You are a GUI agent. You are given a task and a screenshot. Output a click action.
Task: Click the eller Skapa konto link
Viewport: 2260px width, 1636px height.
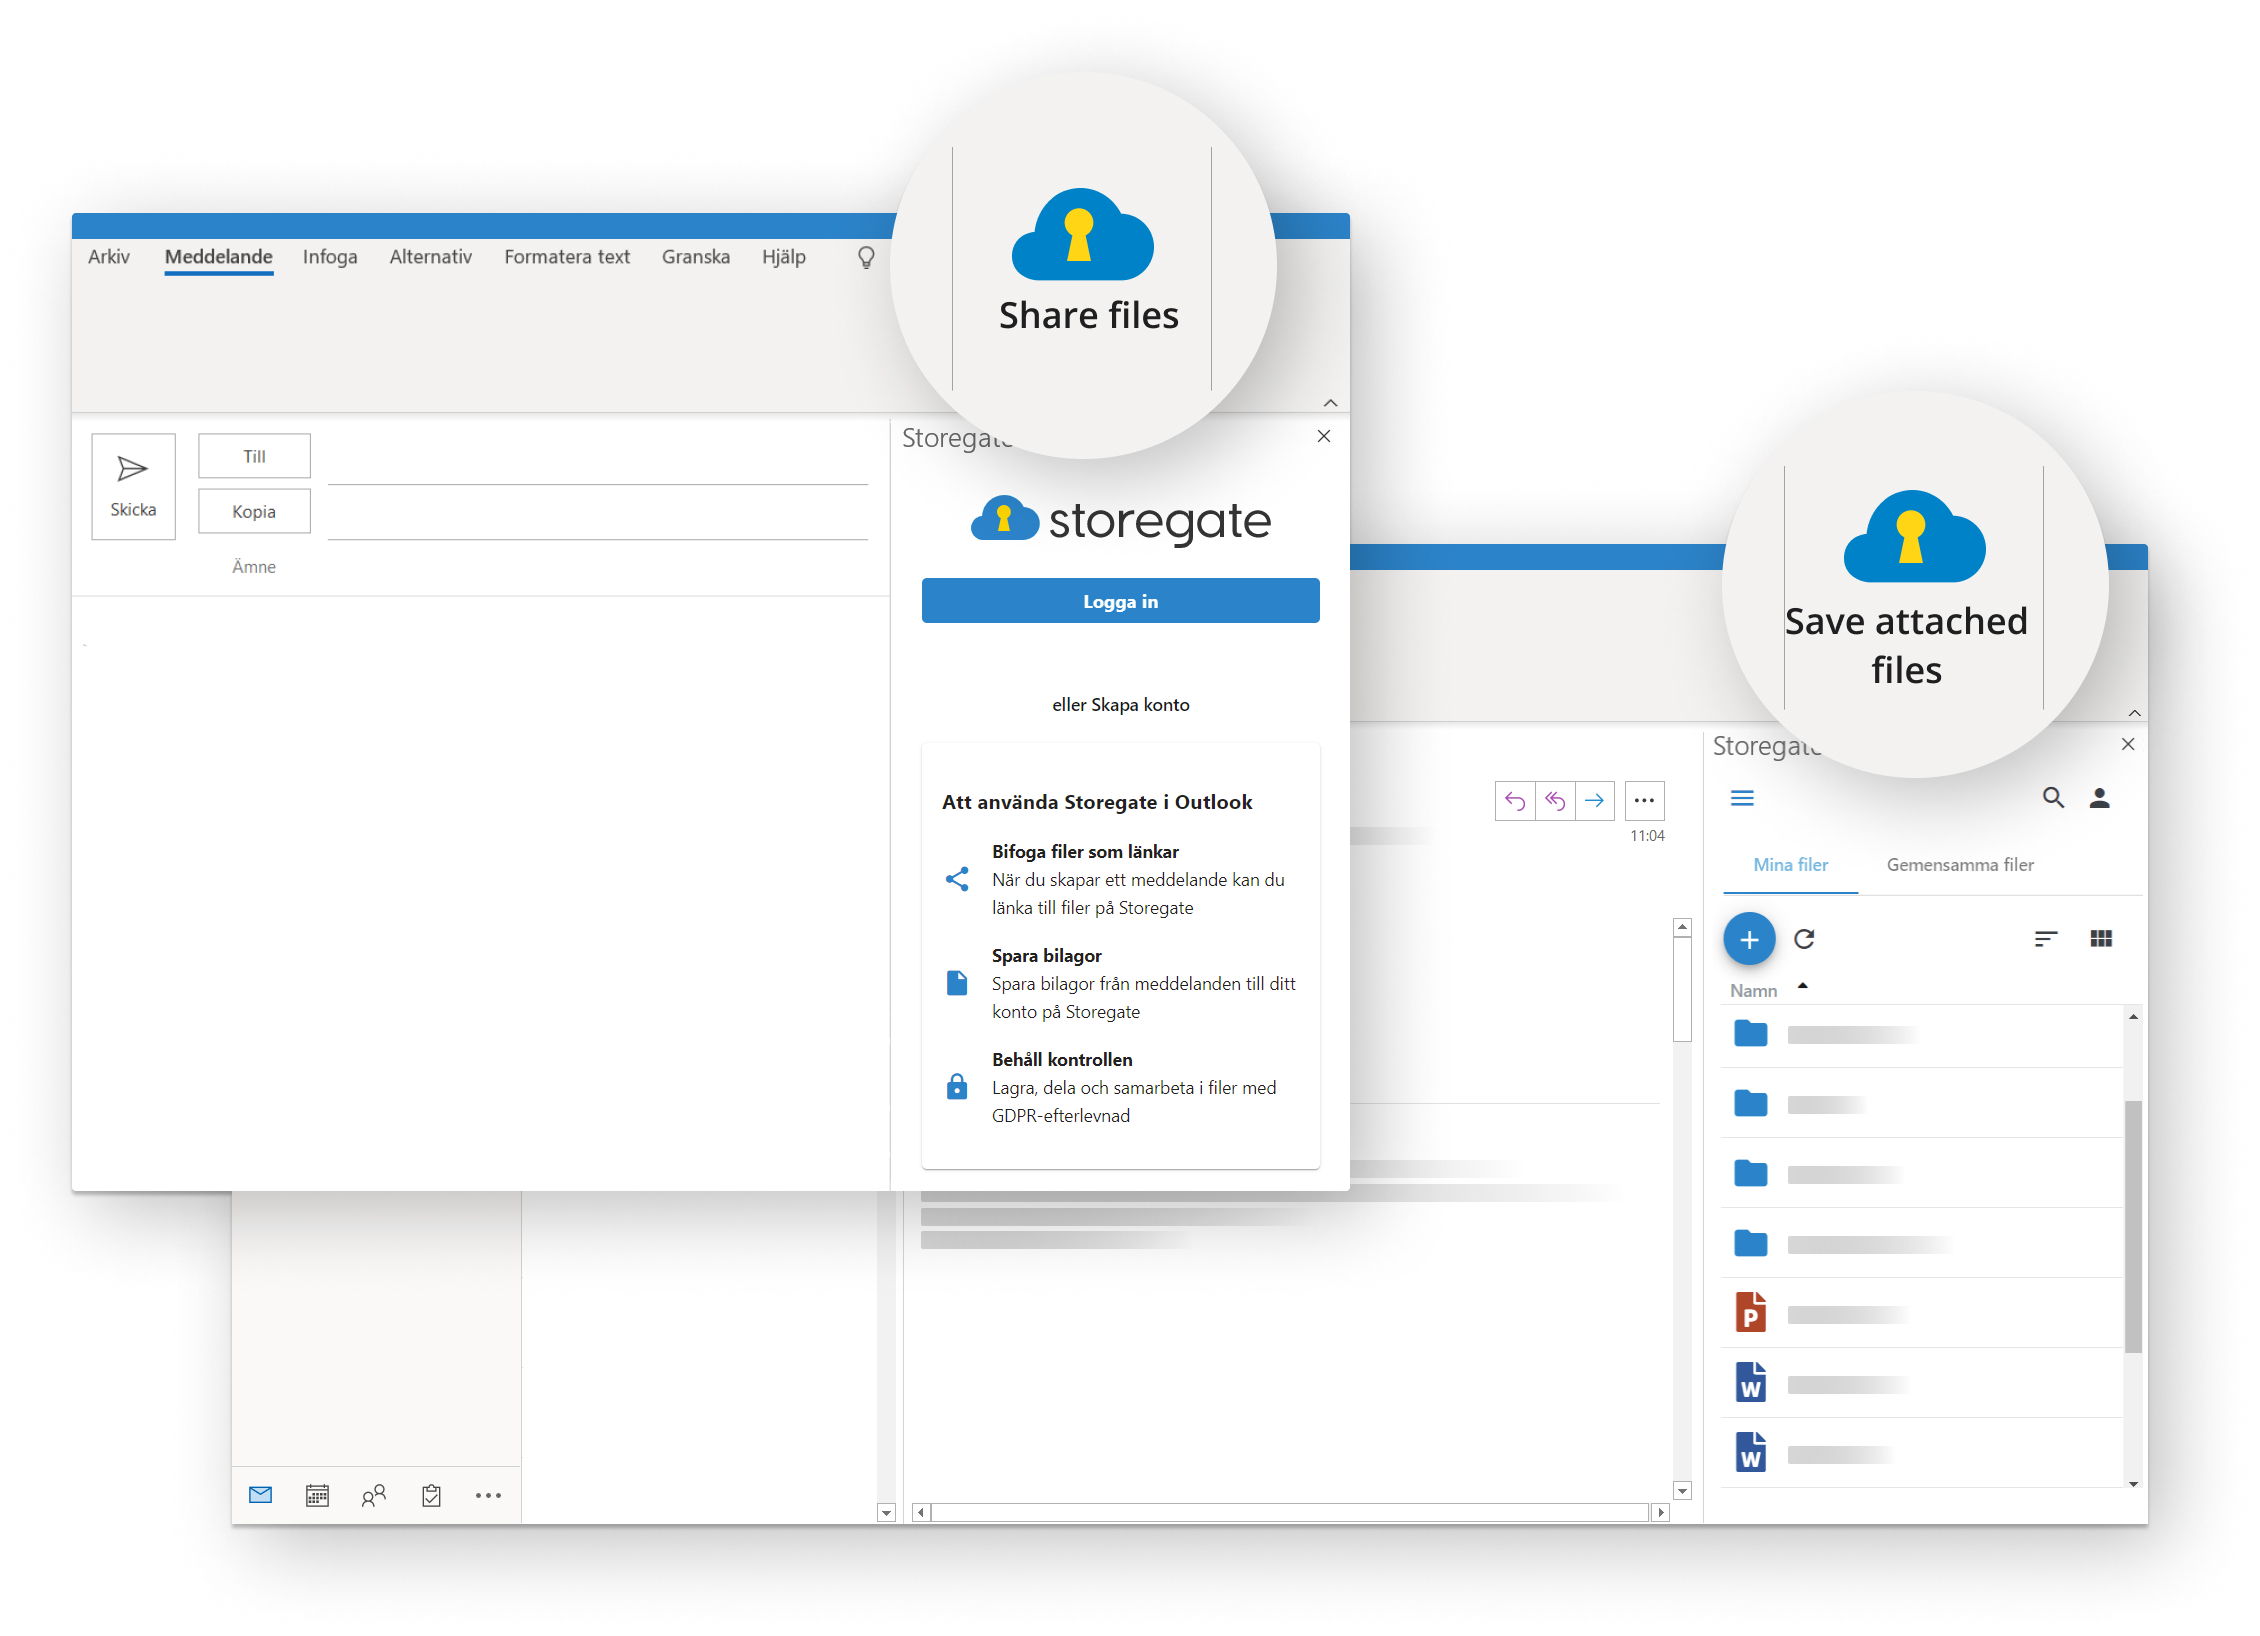click(1120, 705)
